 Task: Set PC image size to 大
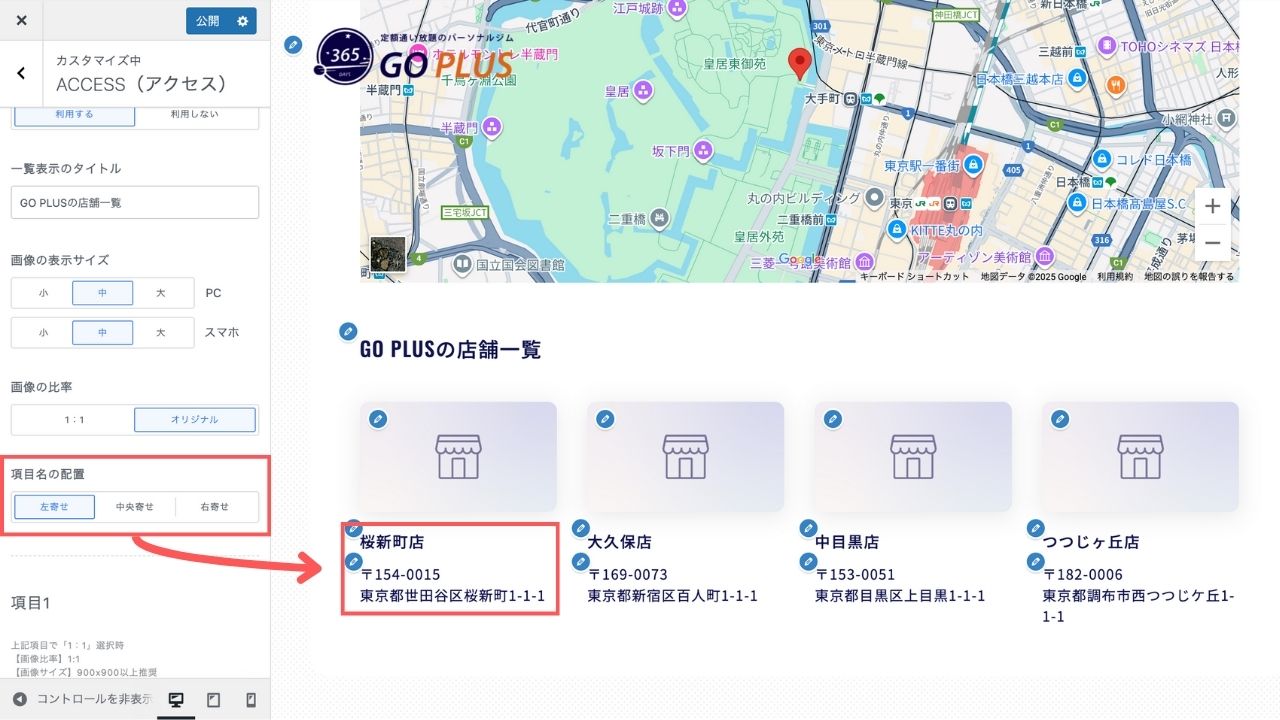pyautogui.click(x=160, y=293)
